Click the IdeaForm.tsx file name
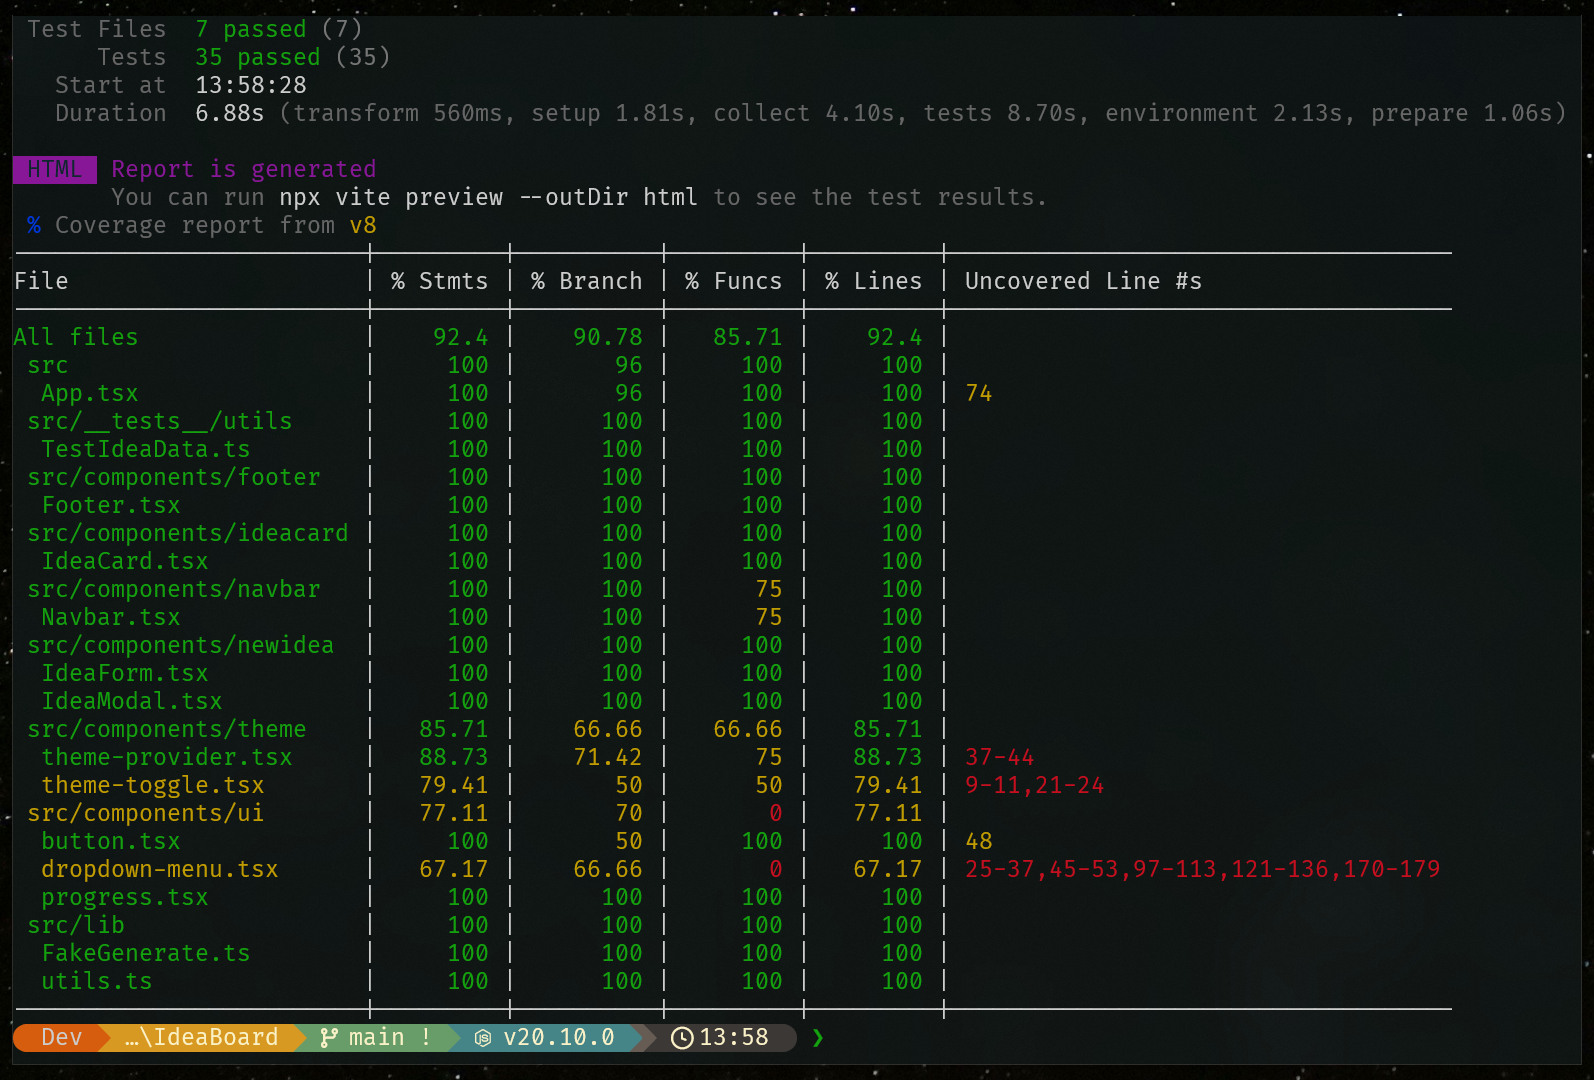1594x1080 pixels. [125, 674]
